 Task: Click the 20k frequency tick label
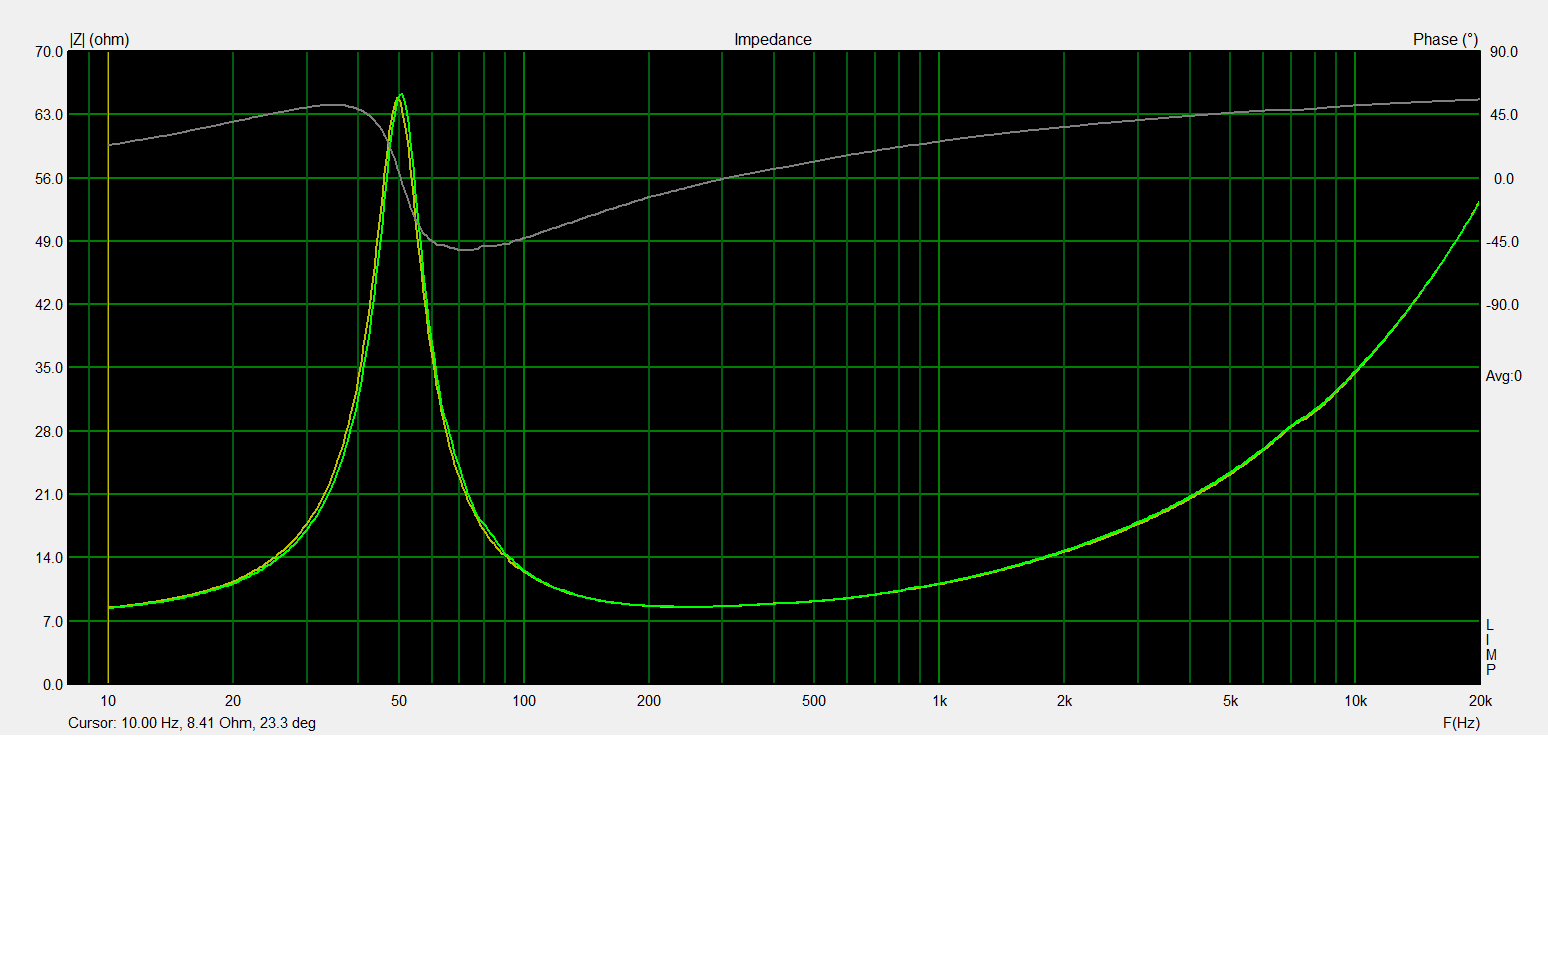pyautogui.click(x=1480, y=701)
